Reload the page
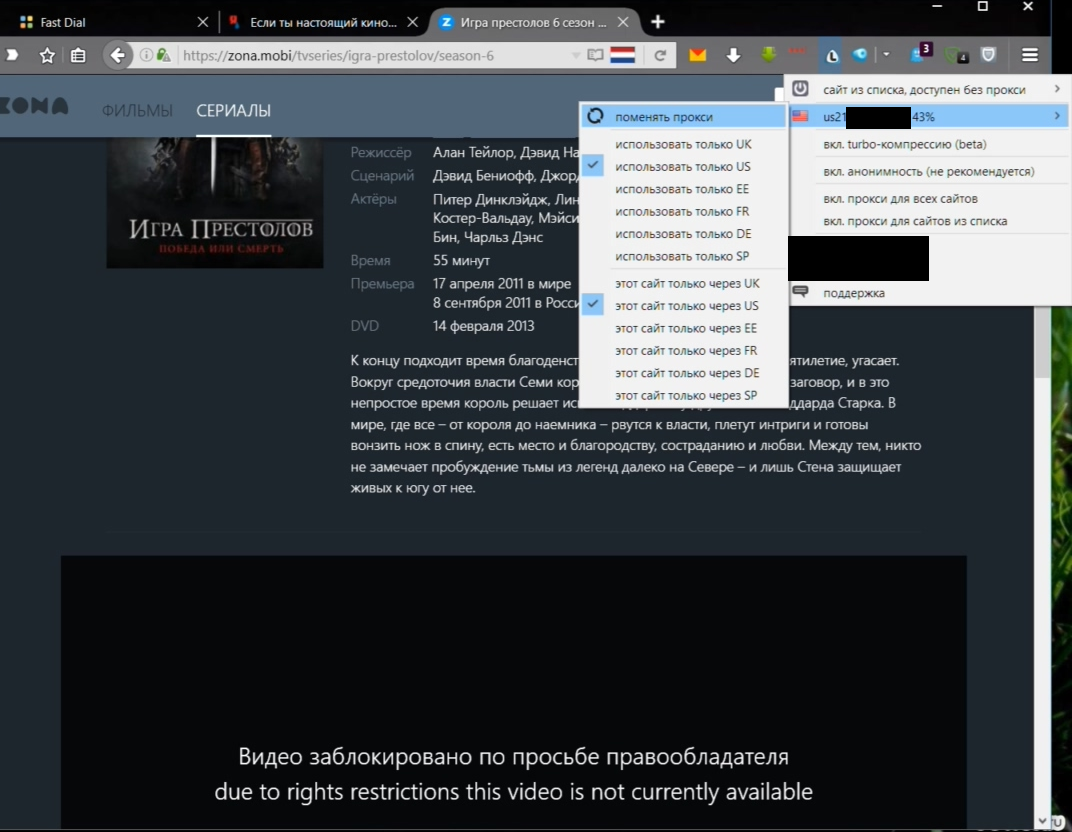Screen dimensions: 1072x832 (x=660, y=55)
